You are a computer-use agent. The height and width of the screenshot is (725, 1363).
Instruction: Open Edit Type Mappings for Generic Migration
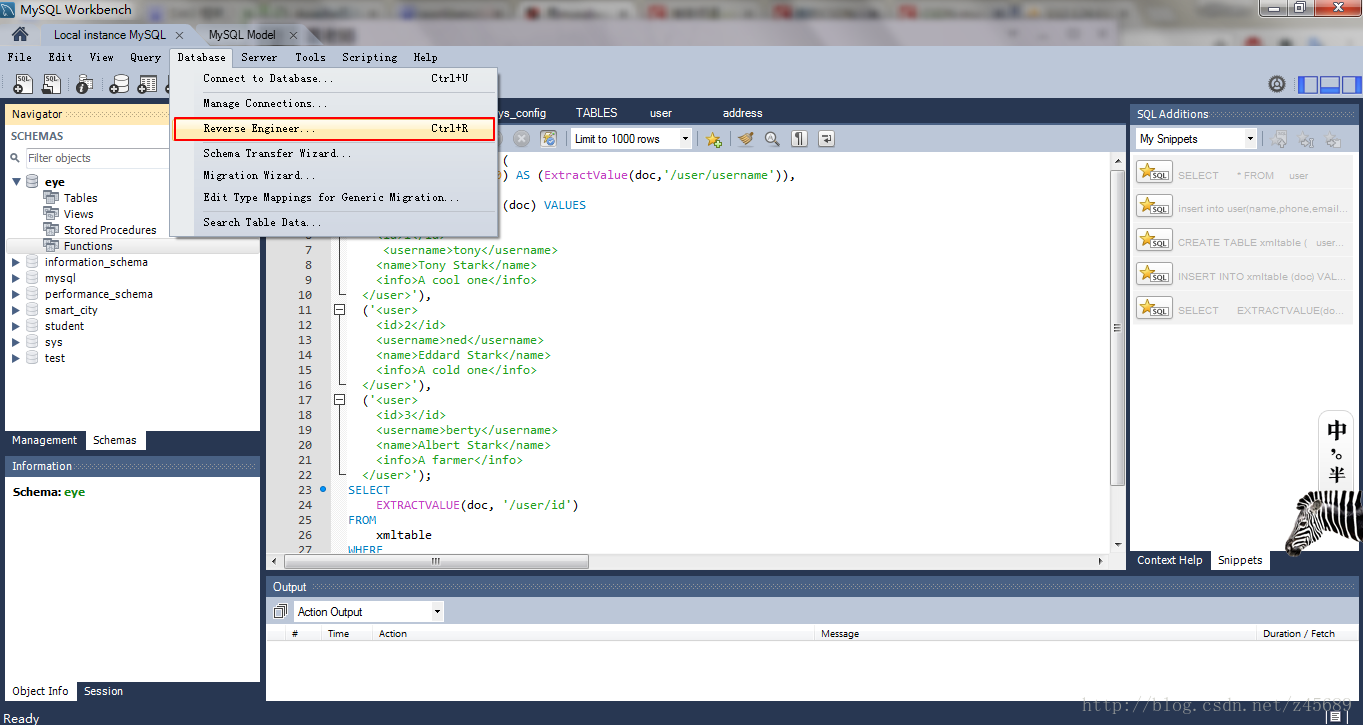pyautogui.click(x=334, y=197)
